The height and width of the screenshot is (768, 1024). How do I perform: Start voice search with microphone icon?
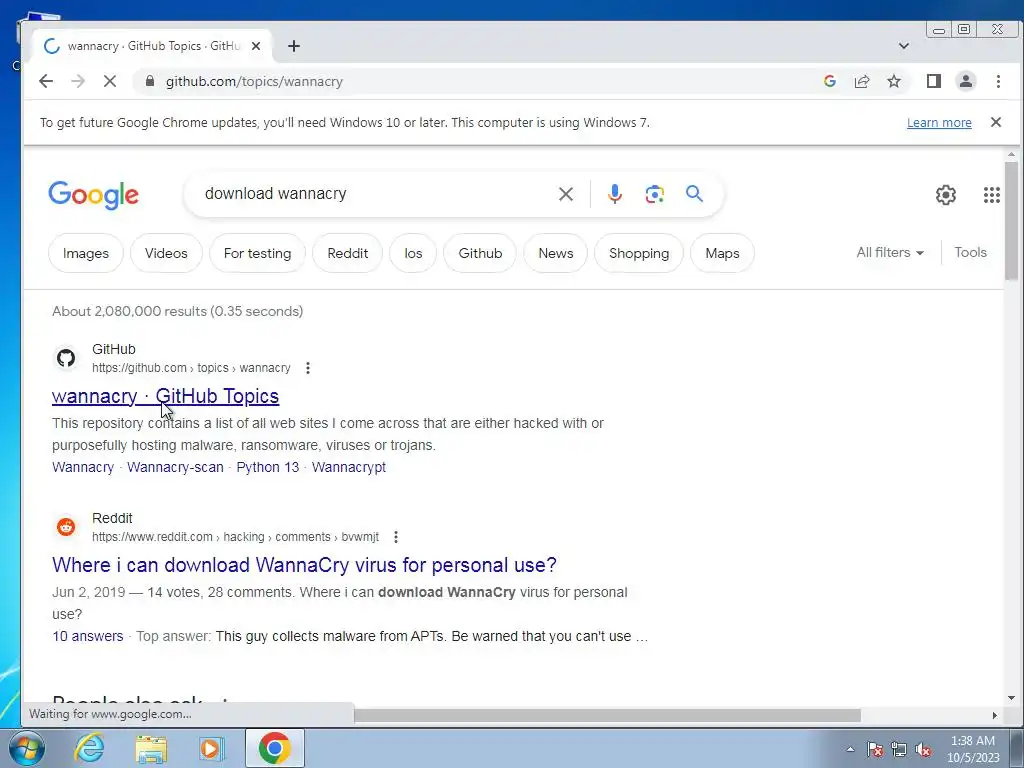[x=615, y=194]
